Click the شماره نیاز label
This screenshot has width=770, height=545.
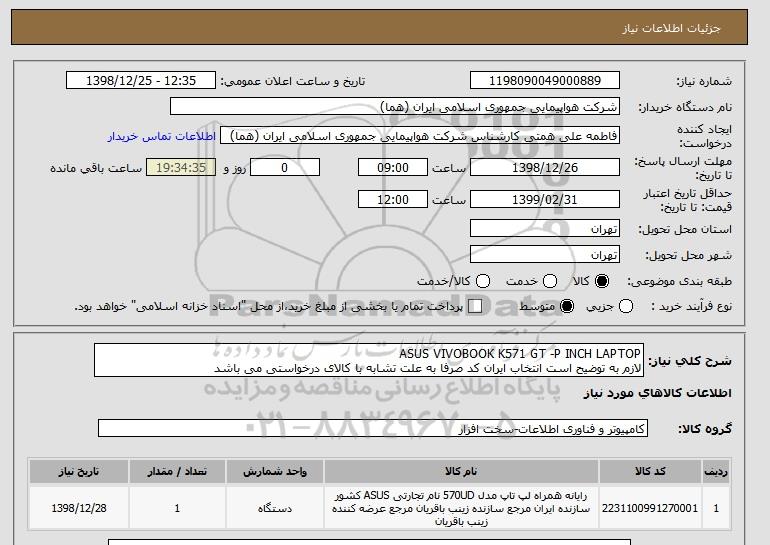click(704, 82)
